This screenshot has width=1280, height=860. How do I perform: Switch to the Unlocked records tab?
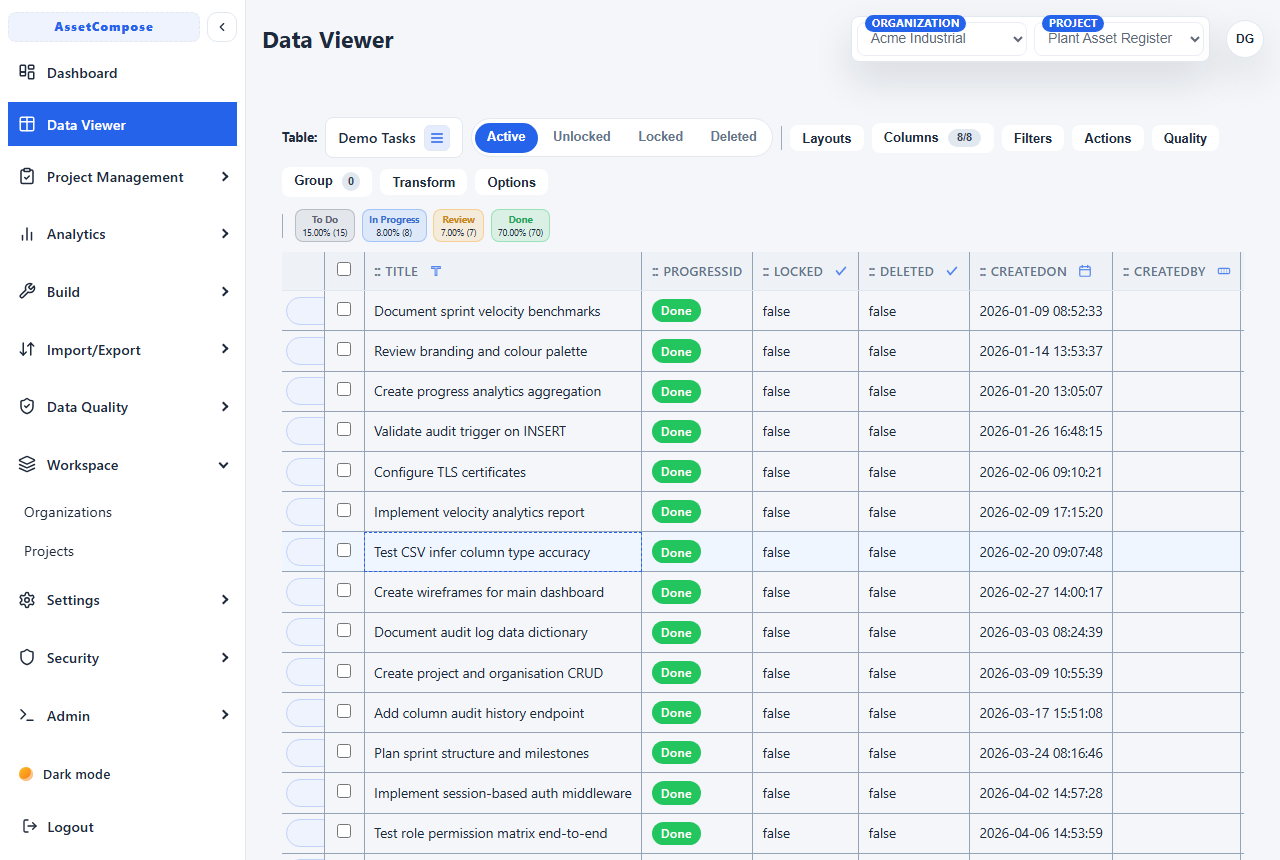point(582,137)
